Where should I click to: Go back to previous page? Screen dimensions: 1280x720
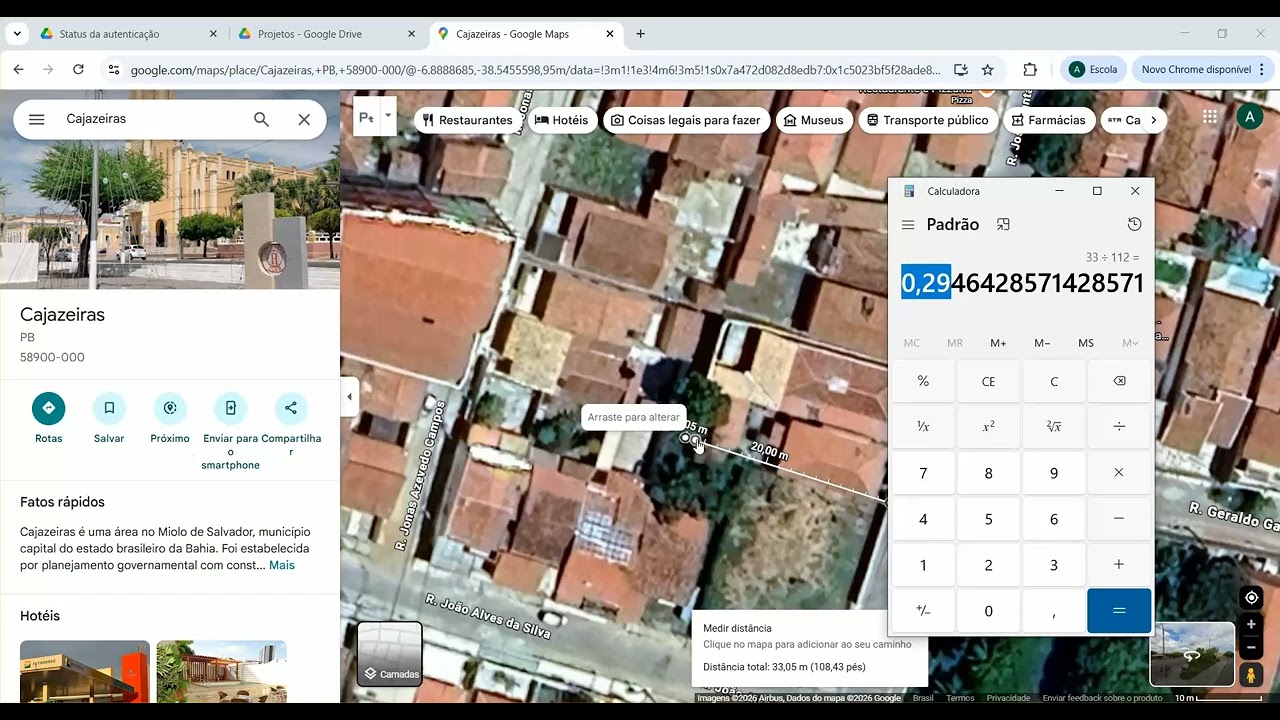click(18, 69)
